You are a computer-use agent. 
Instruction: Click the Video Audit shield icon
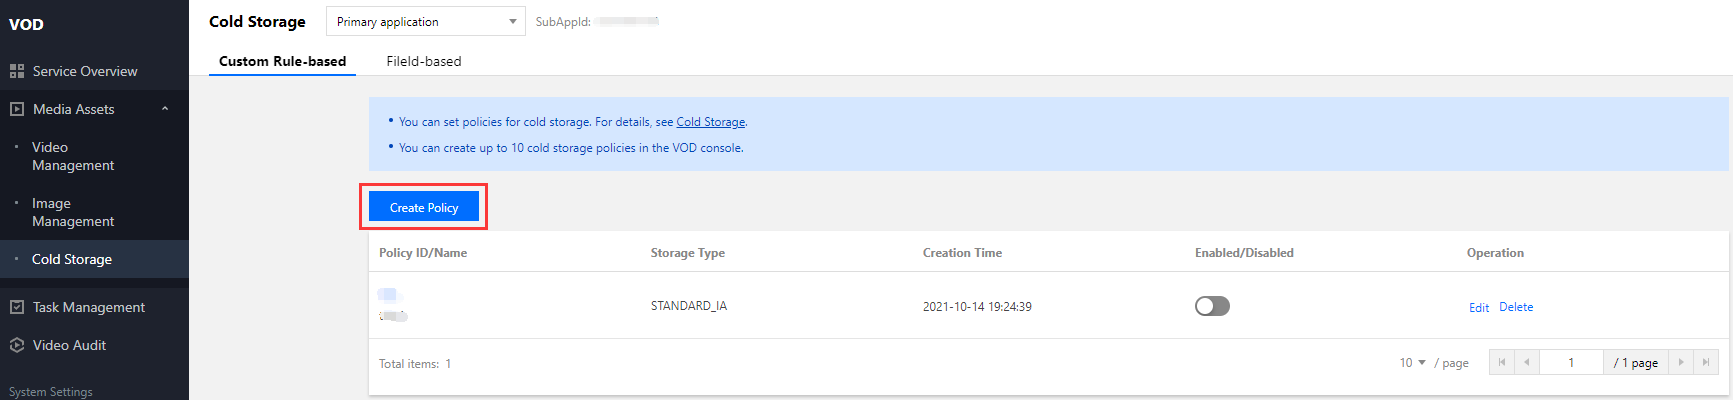[x=17, y=345]
